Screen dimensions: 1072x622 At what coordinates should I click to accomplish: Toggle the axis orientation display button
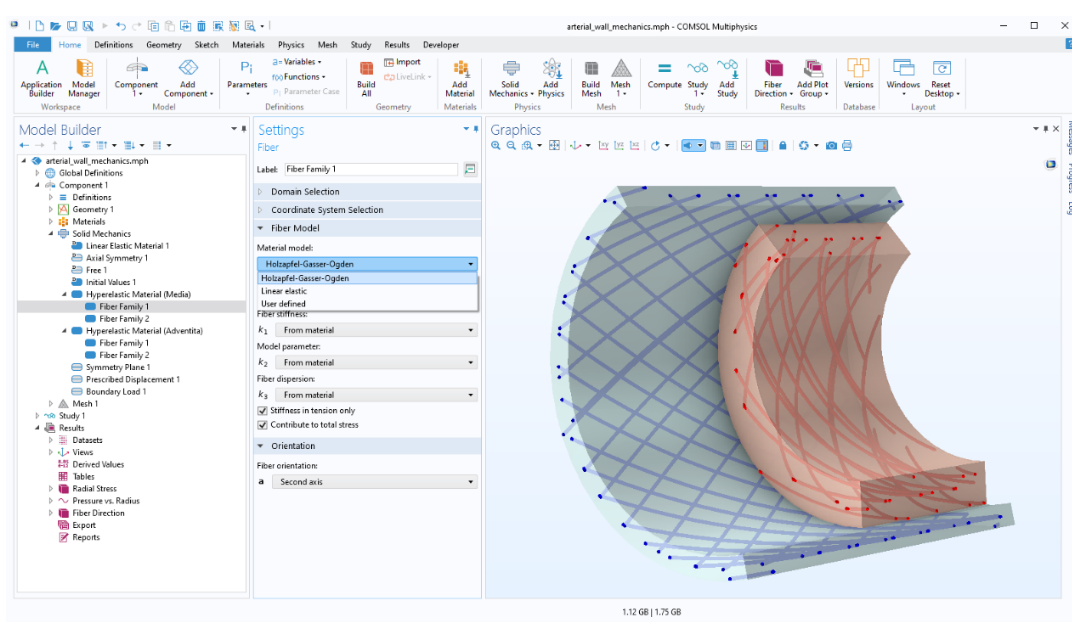tap(747, 146)
